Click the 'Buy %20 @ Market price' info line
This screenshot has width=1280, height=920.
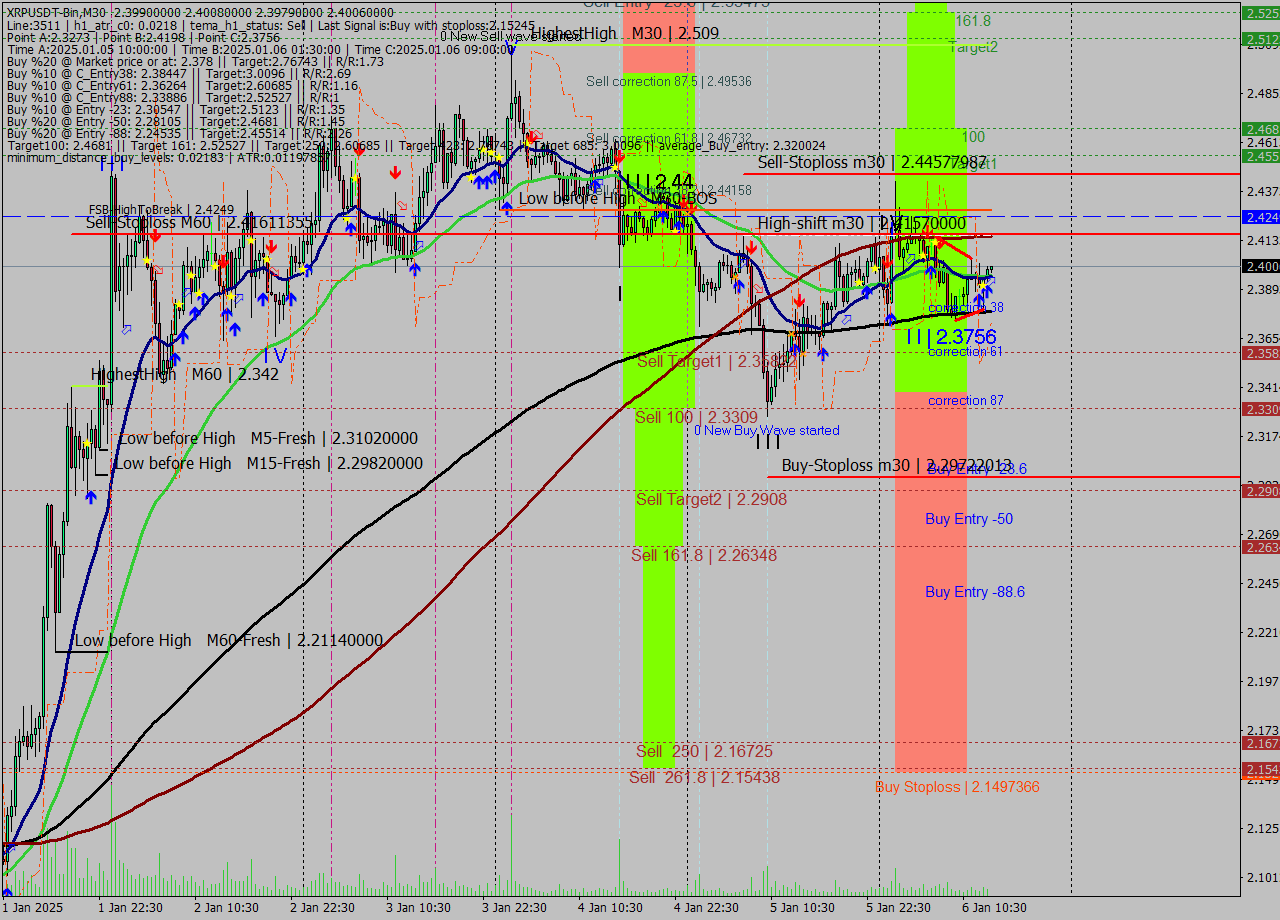(195, 61)
